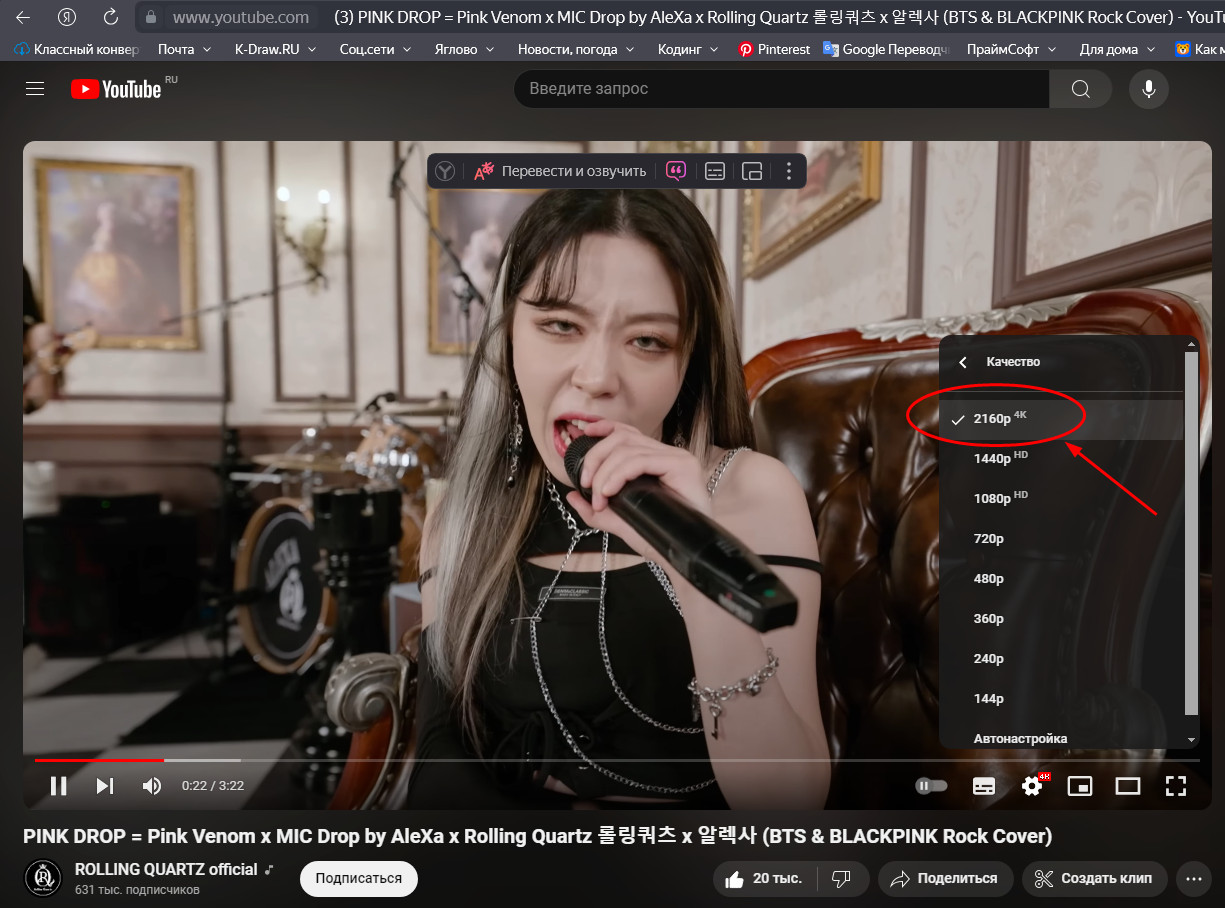Click the search magnifier button
1225x908 pixels.
[x=1080, y=89]
